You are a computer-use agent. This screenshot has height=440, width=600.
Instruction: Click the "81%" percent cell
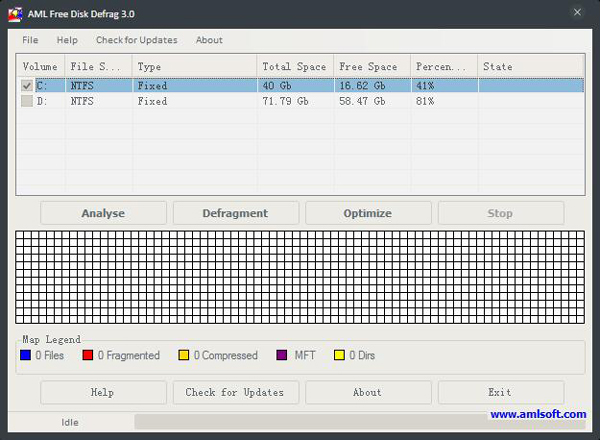pos(425,101)
